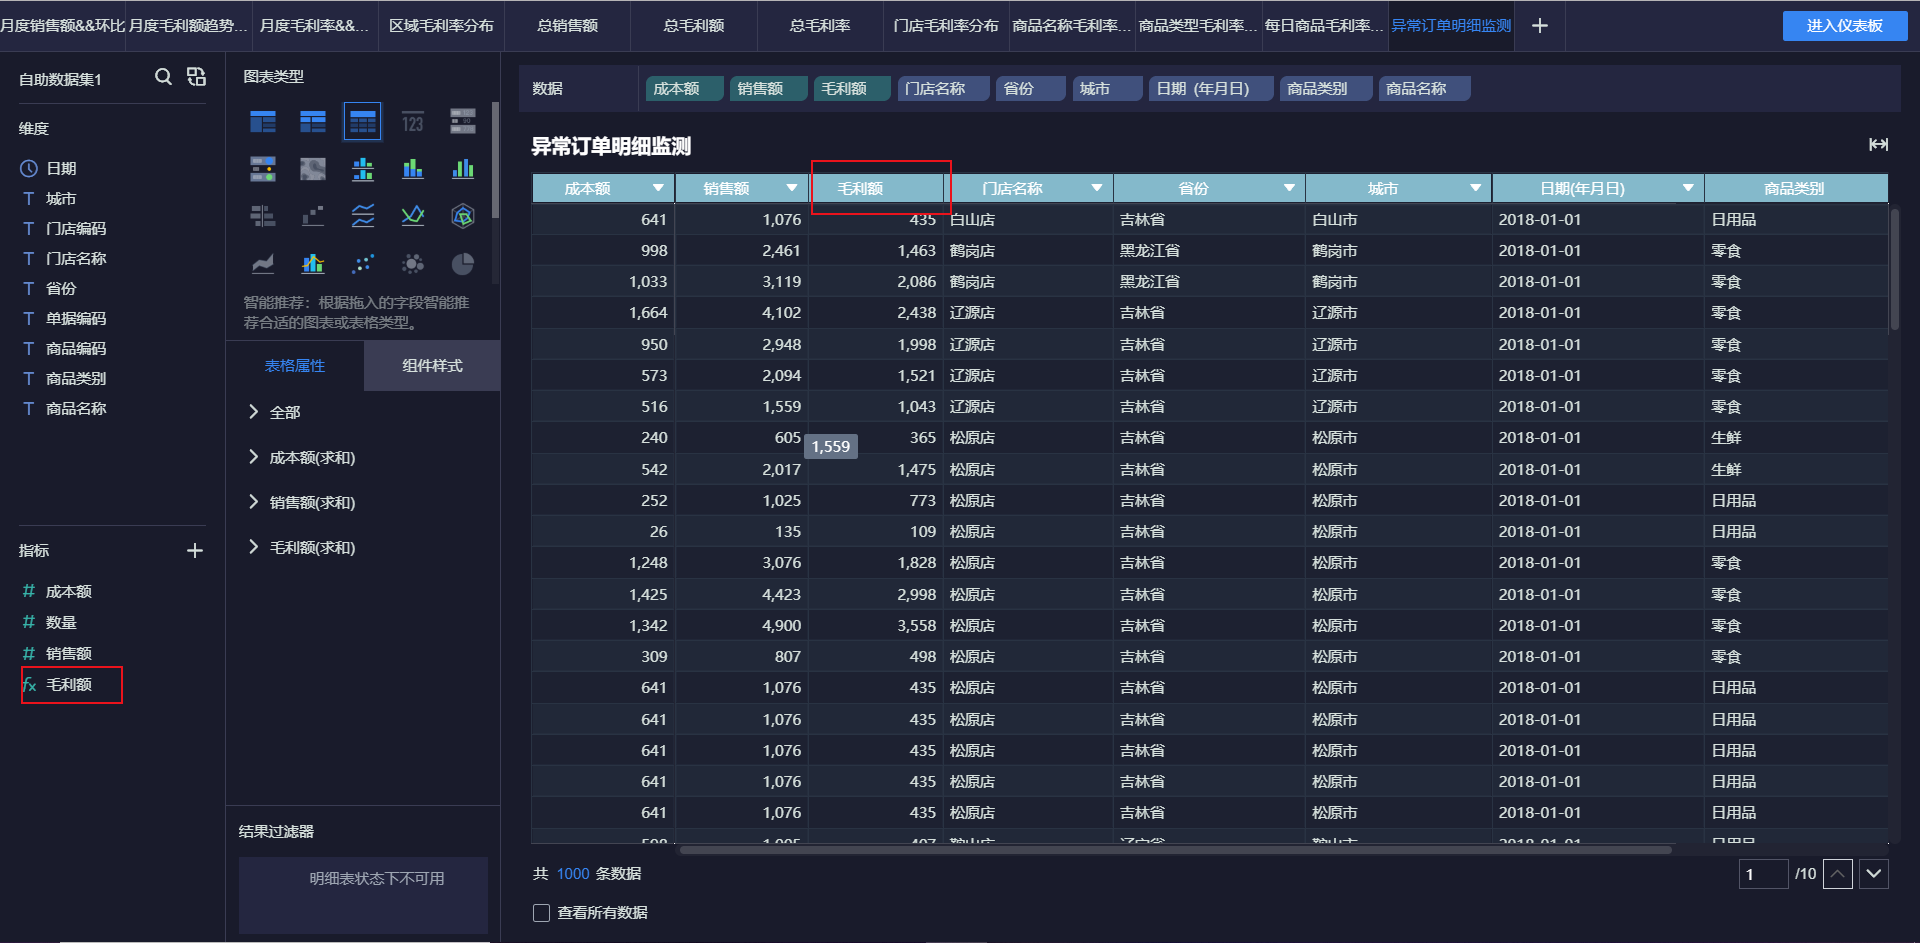Click the 进入仪表板 button
The height and width of the screenshot is (943, 1920).
click(x=1844, y=26)
